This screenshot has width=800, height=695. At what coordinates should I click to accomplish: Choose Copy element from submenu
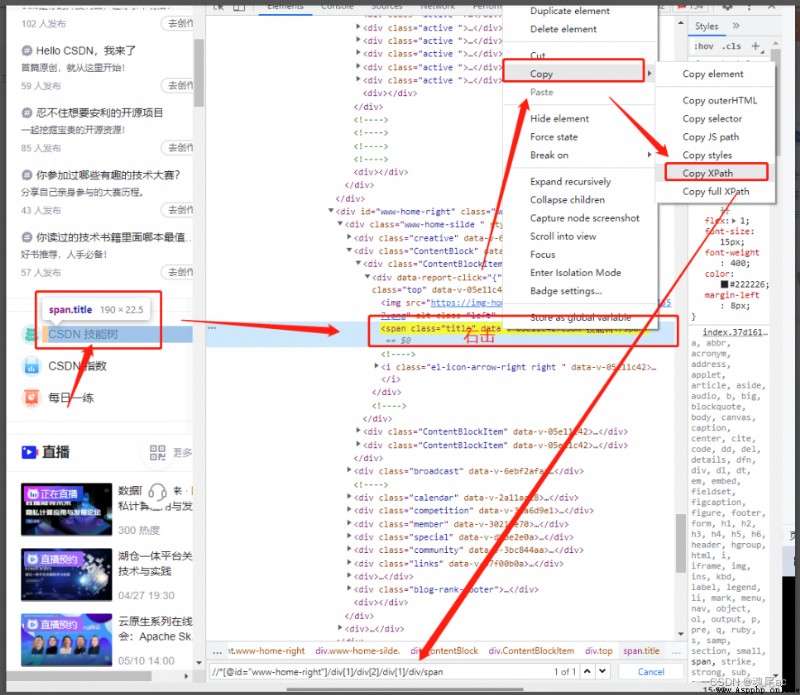pos(715,74)
